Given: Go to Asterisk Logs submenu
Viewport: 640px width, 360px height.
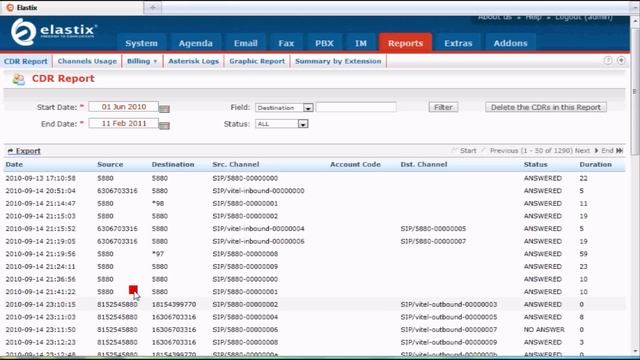Looking at the screenshot, I should click(x=193, y=61).
